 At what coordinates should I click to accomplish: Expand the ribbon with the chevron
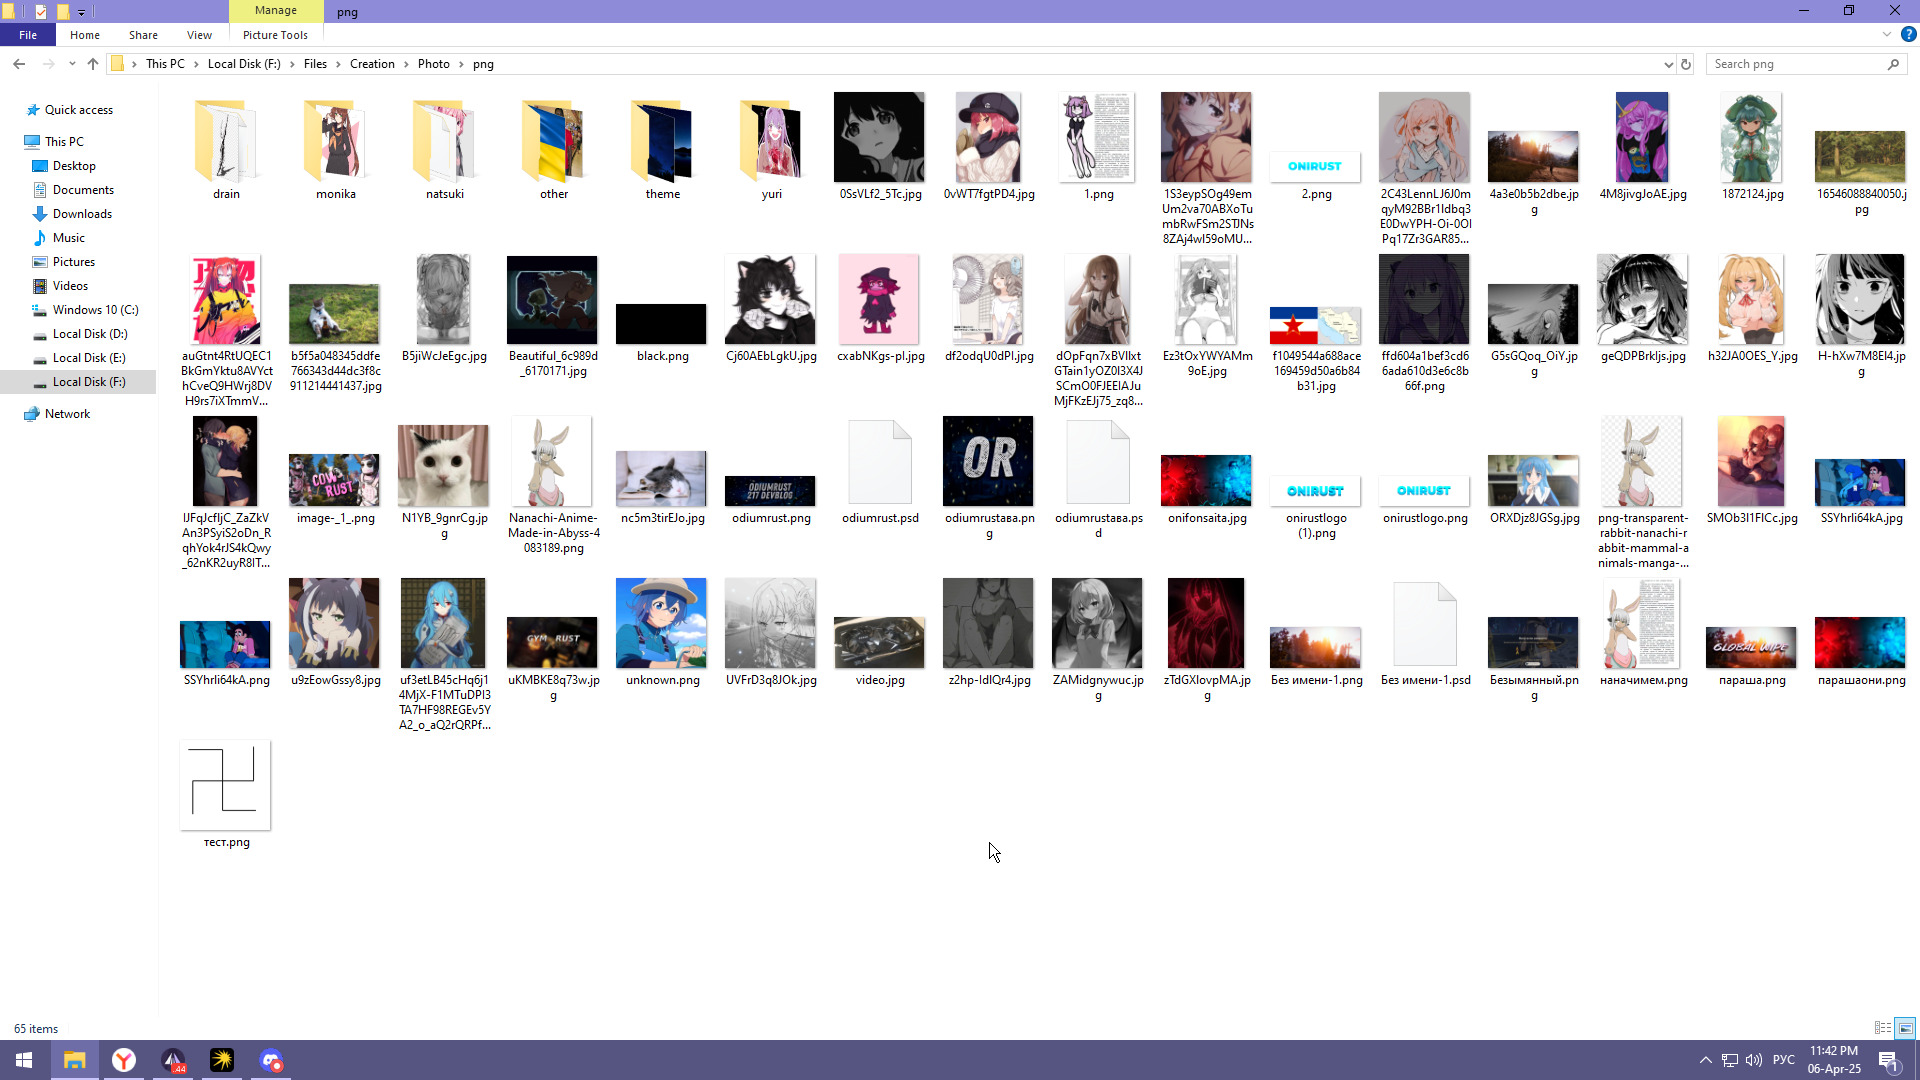click(x=1887, y=34)
